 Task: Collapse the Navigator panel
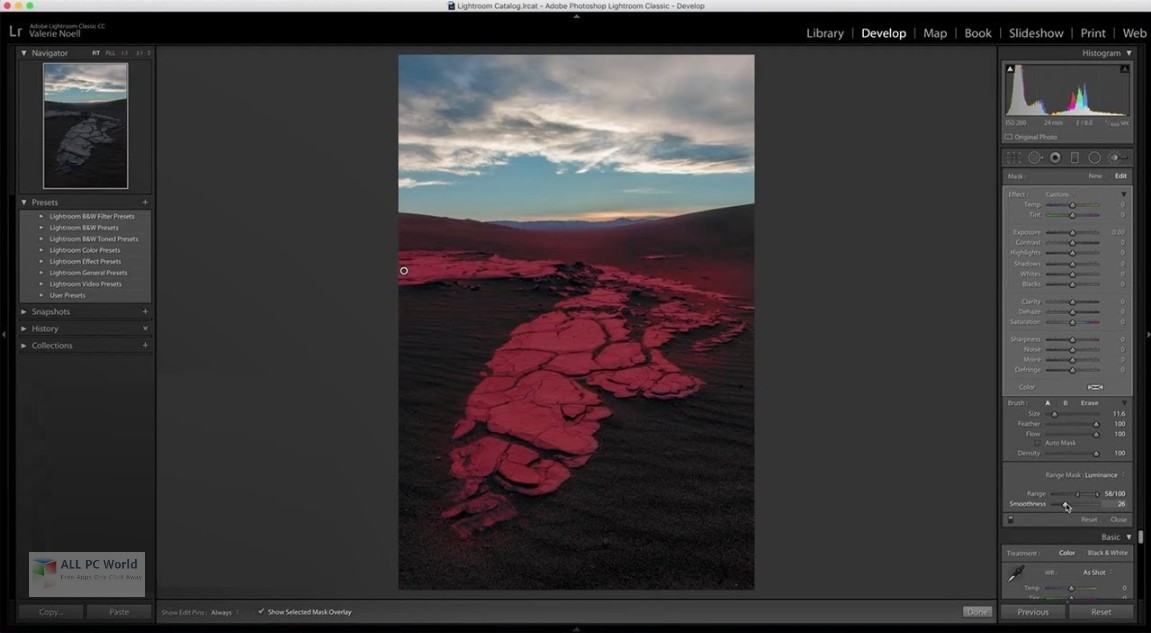tap(24, 53)
